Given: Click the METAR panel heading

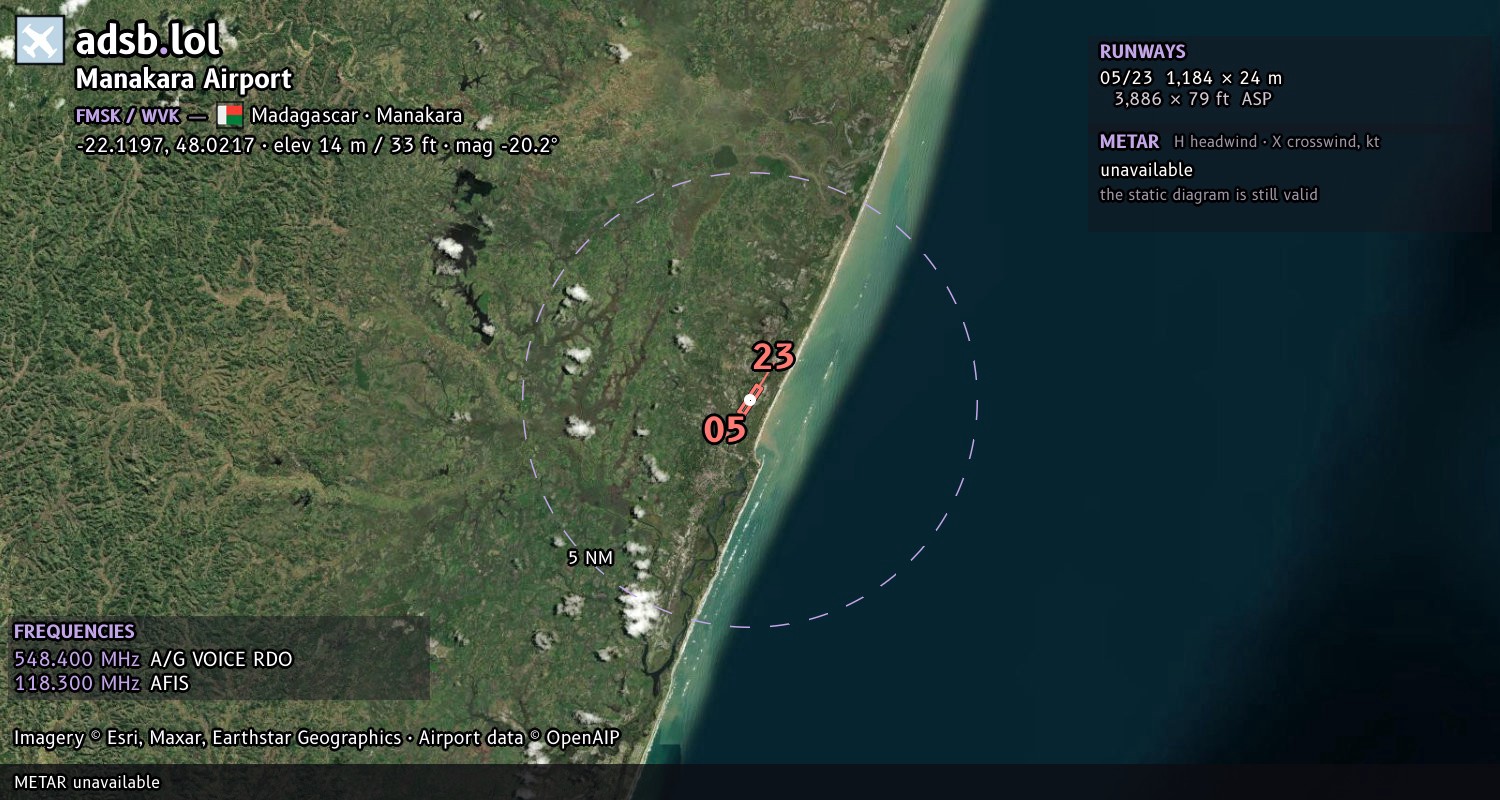Looking at the screenshot, I should pos(1129,142).
